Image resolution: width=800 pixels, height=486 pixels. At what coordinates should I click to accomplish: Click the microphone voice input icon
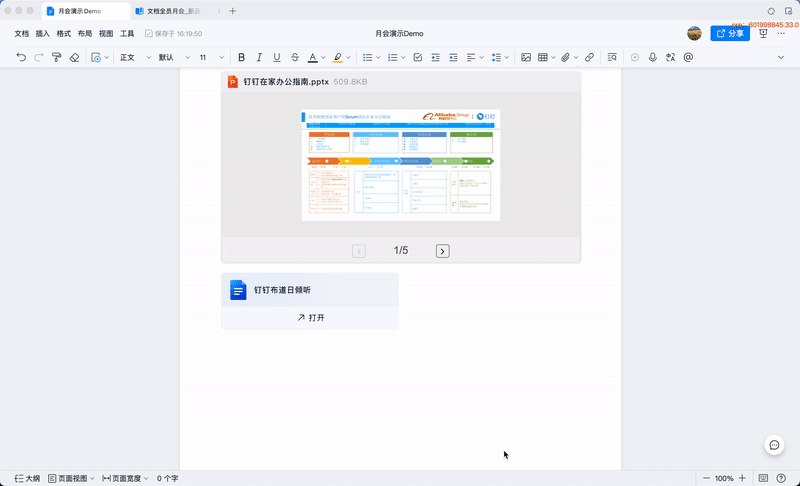click(653, 57)
